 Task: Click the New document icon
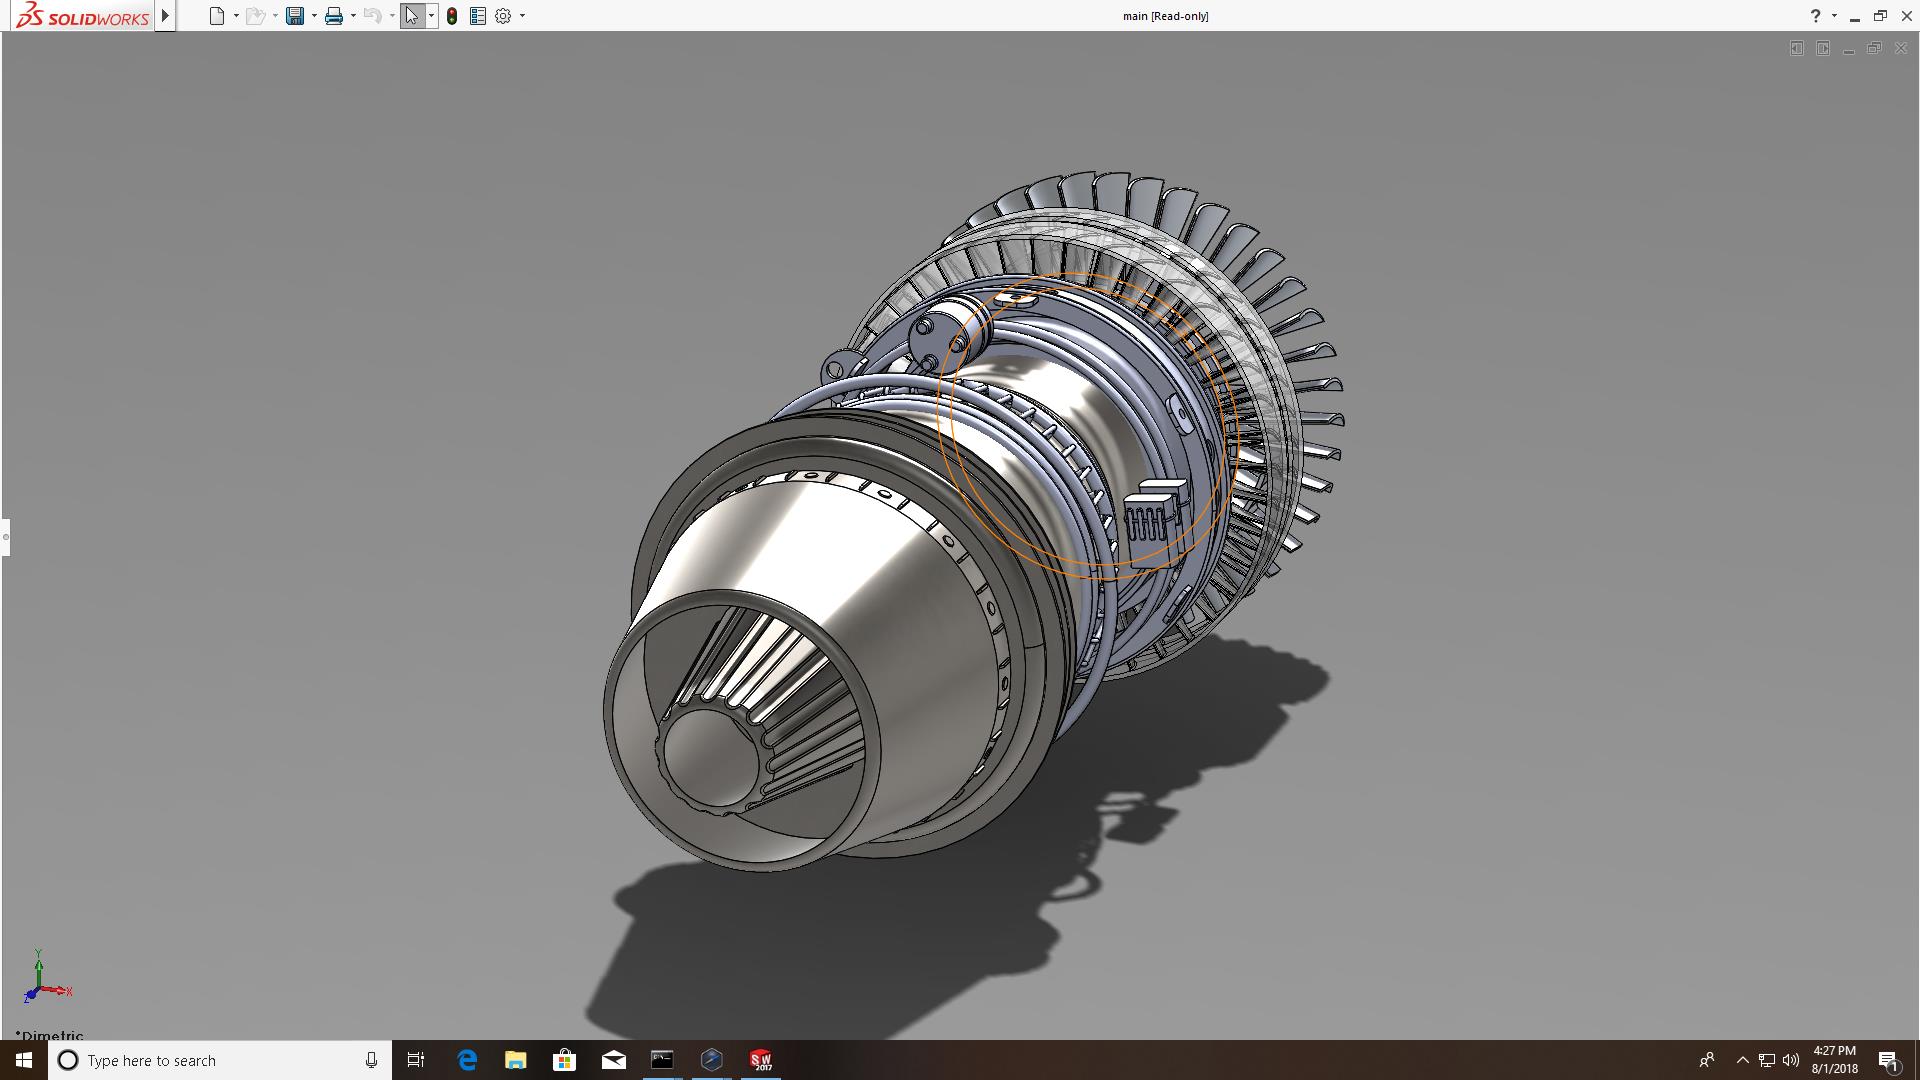click(216, 16)
